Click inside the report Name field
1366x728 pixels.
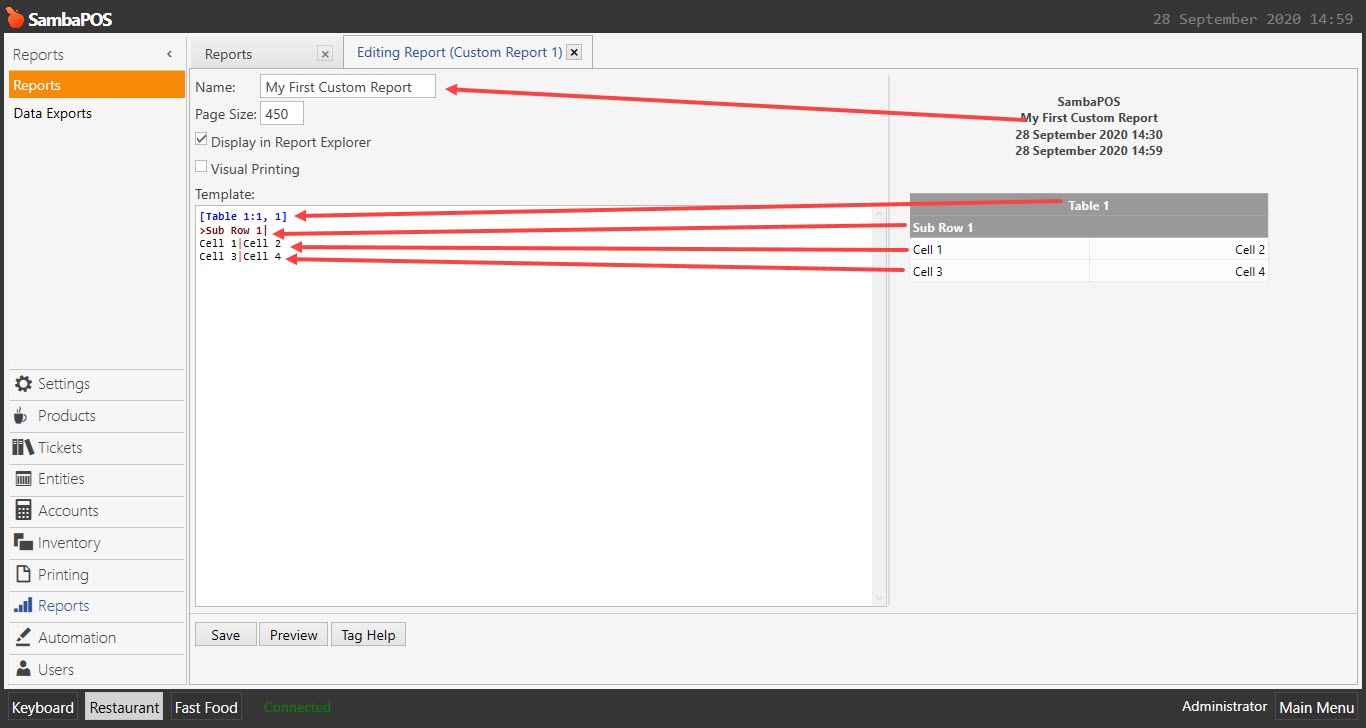click(347, 86)
